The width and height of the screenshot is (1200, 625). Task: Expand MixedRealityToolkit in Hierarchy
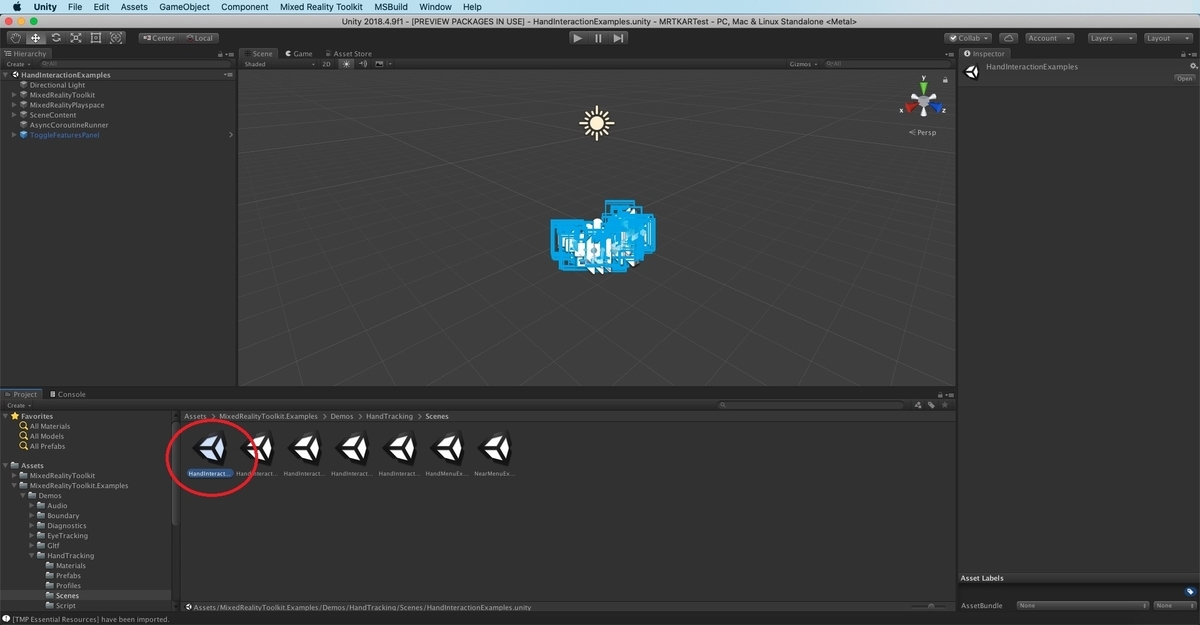14,95
